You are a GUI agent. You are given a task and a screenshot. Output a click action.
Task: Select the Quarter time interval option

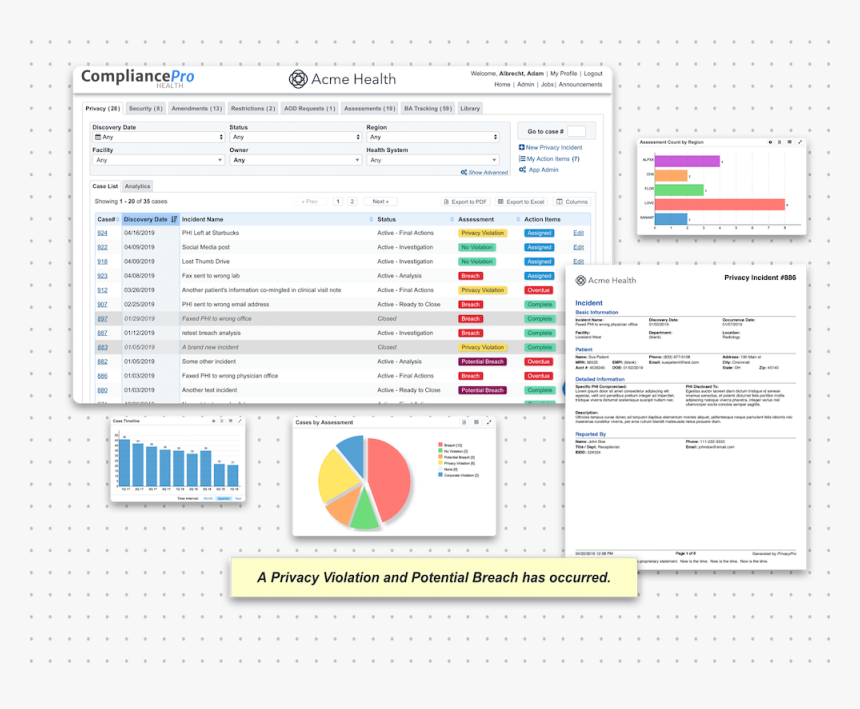point(224,498)
